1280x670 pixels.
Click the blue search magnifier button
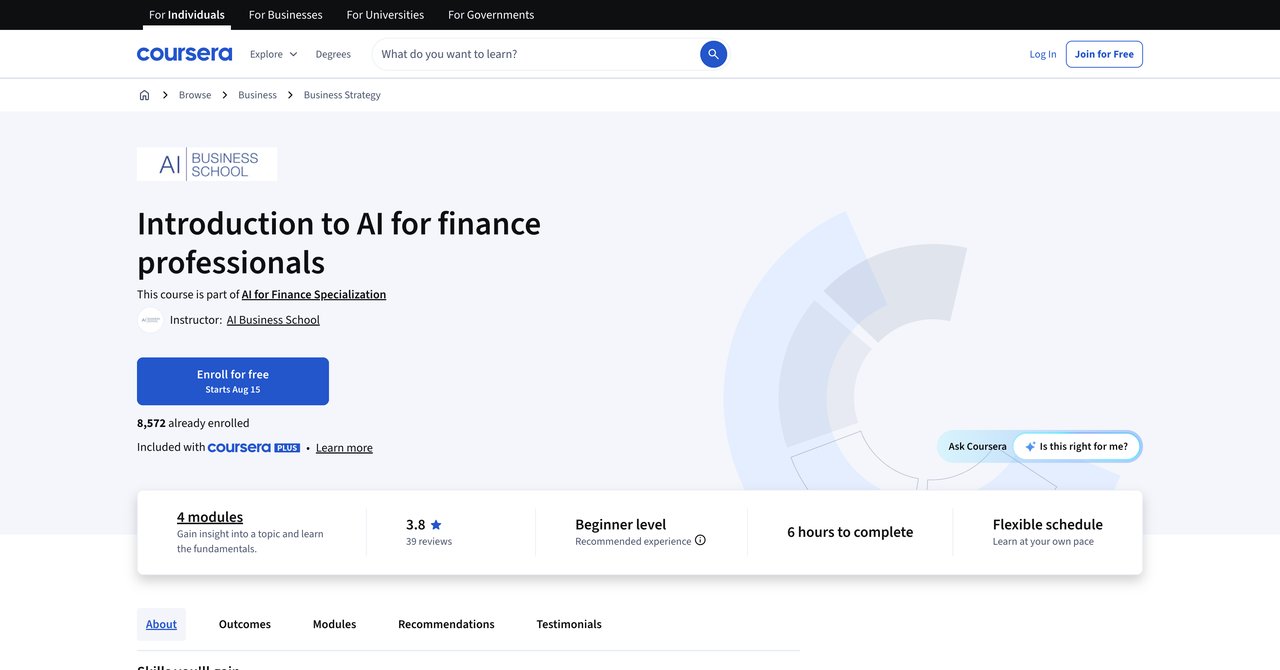coord(713,54)
